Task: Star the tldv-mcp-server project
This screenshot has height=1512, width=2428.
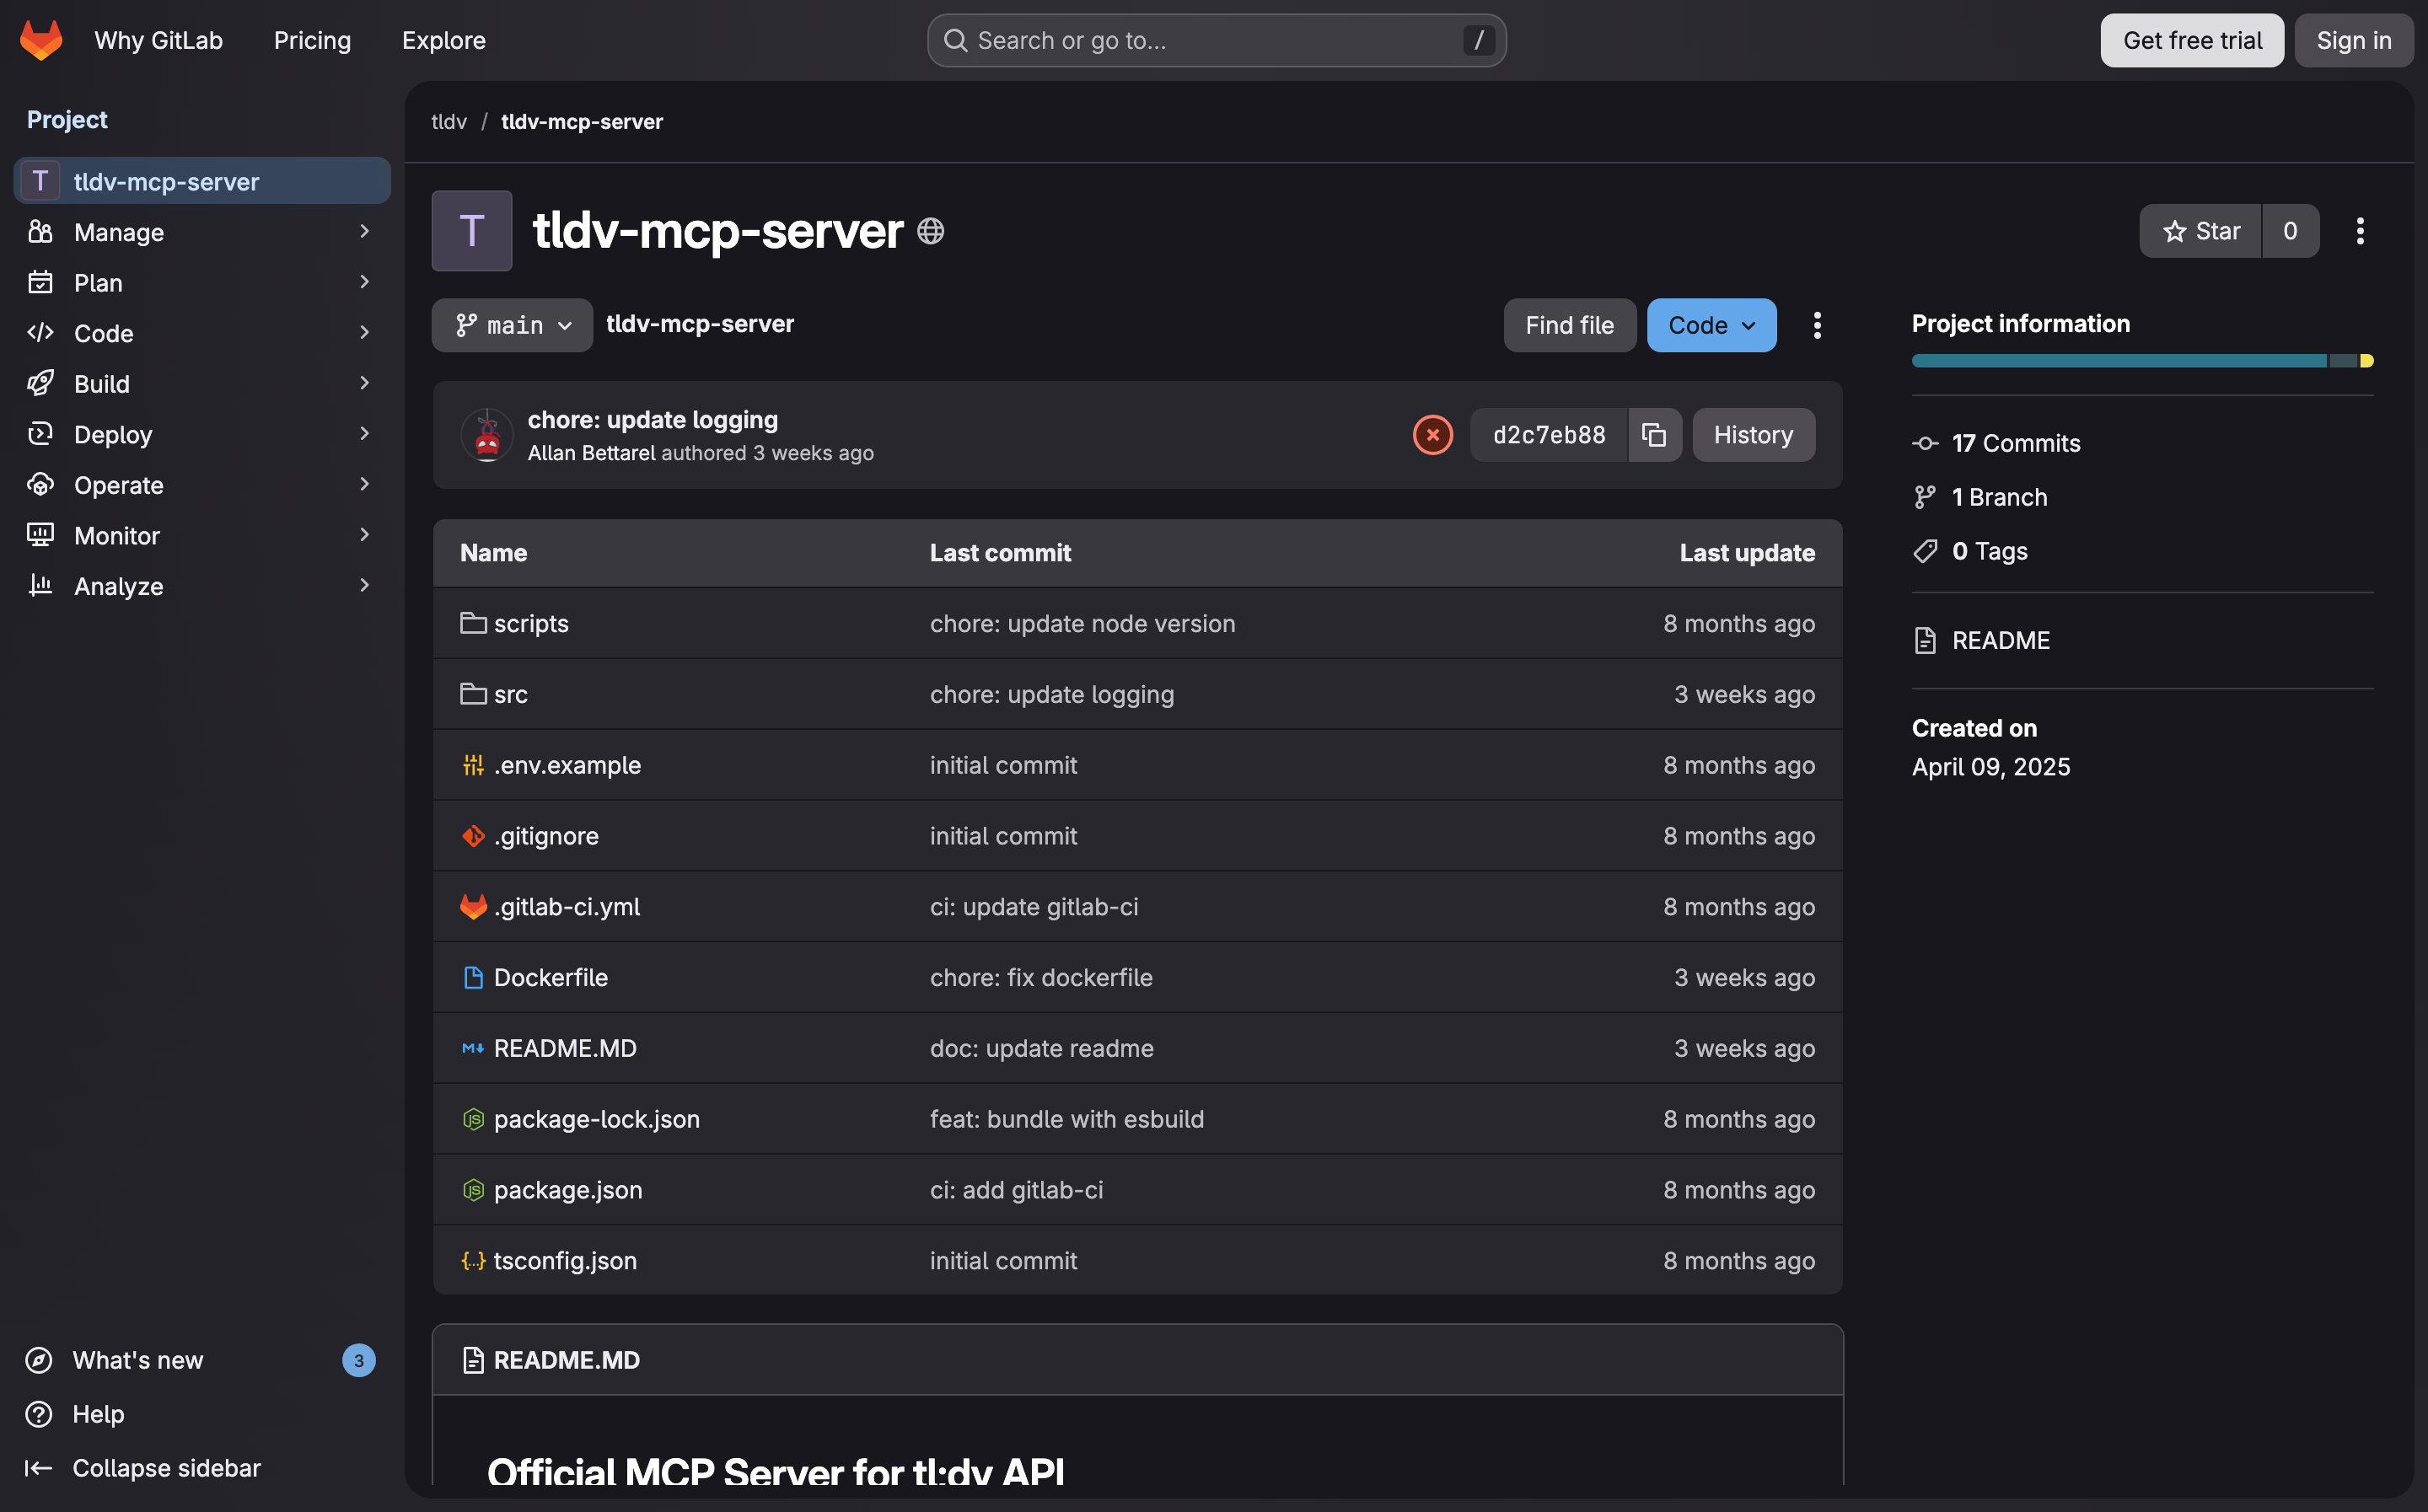Action: click(x=2200, y=231)
